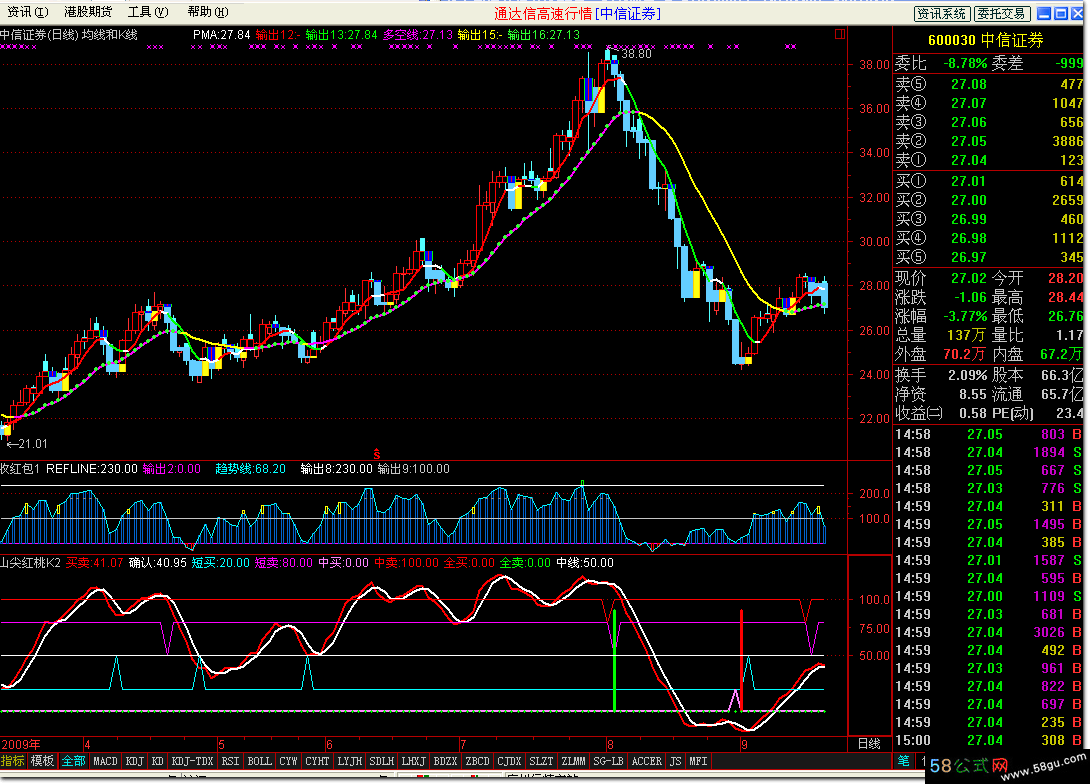Click the 短卖:80.00 value label

[284, 562]
